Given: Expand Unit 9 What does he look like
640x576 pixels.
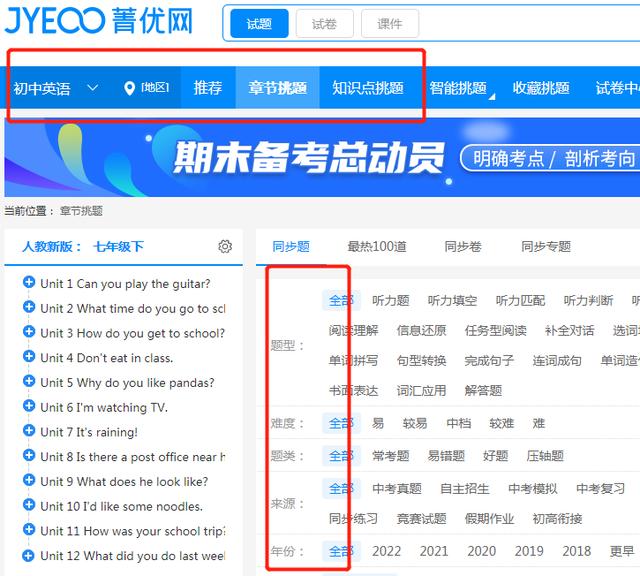Looking at the screenshot, I should coord(29,480).
